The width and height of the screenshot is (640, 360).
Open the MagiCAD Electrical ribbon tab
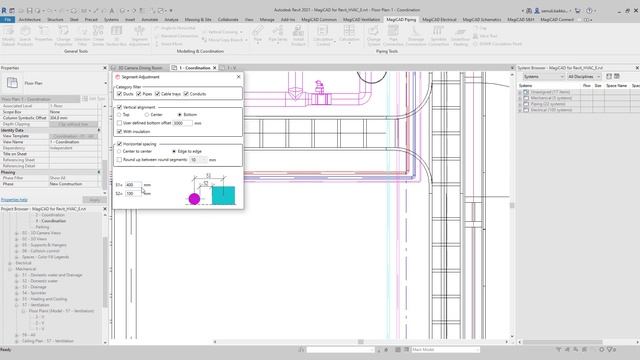coord(439,19)
